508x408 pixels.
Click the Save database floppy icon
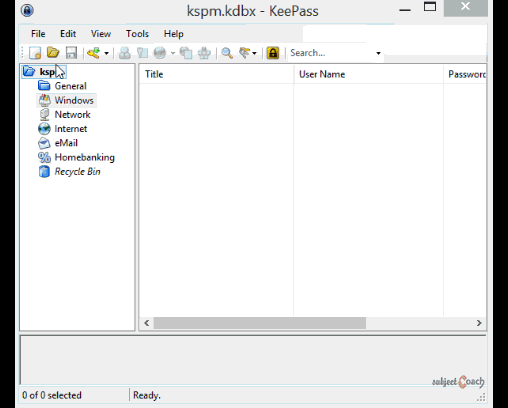[x=71, y=53]
